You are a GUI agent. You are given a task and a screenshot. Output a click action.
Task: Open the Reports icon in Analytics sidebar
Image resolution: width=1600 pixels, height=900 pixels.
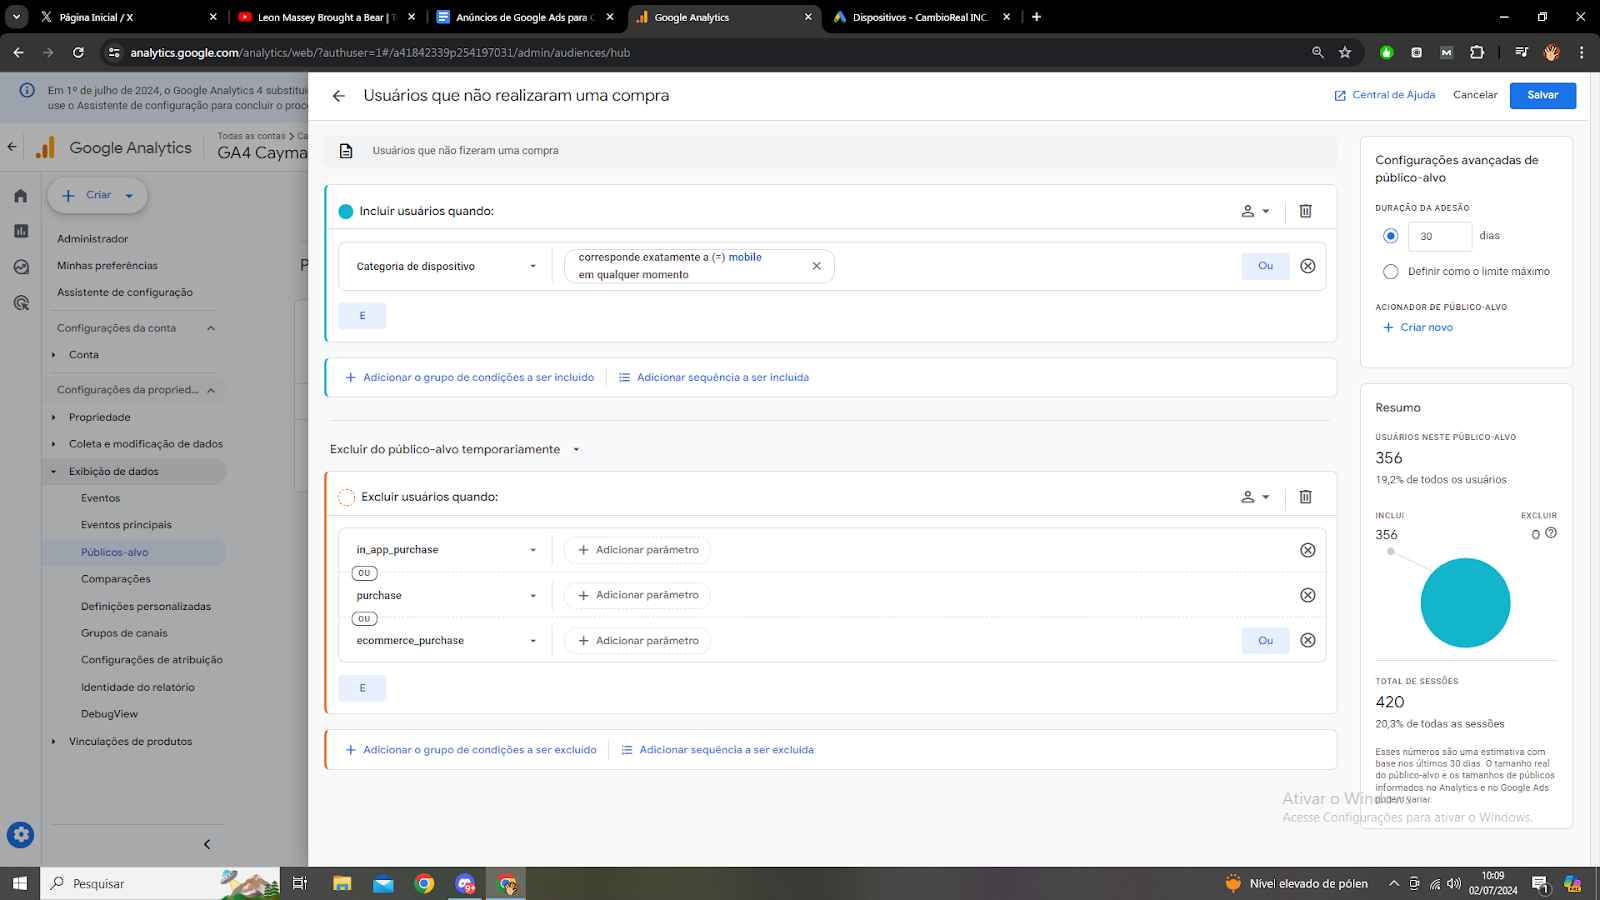(x=21, y=231)
